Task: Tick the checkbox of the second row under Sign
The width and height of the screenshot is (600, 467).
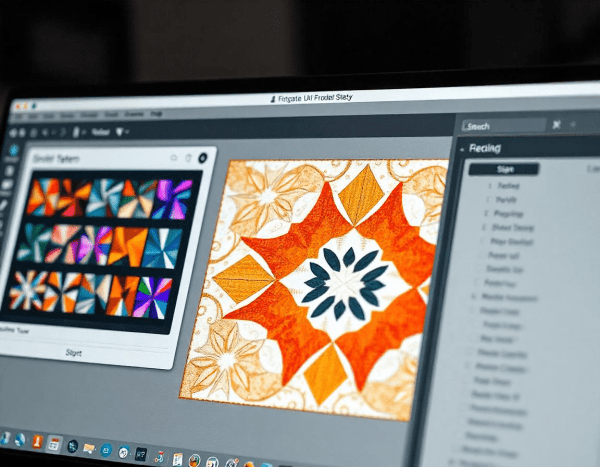Action: click(488, 199)
